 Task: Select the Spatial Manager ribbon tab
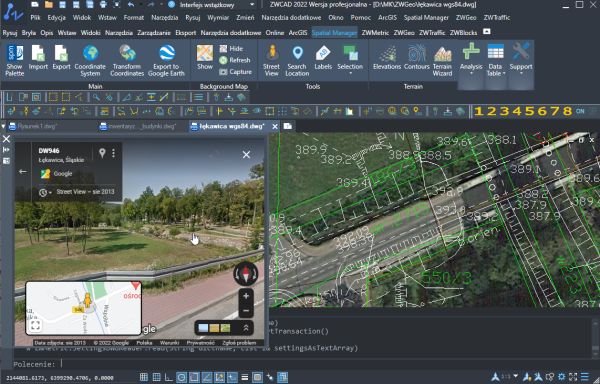click(x=334, y=33)
